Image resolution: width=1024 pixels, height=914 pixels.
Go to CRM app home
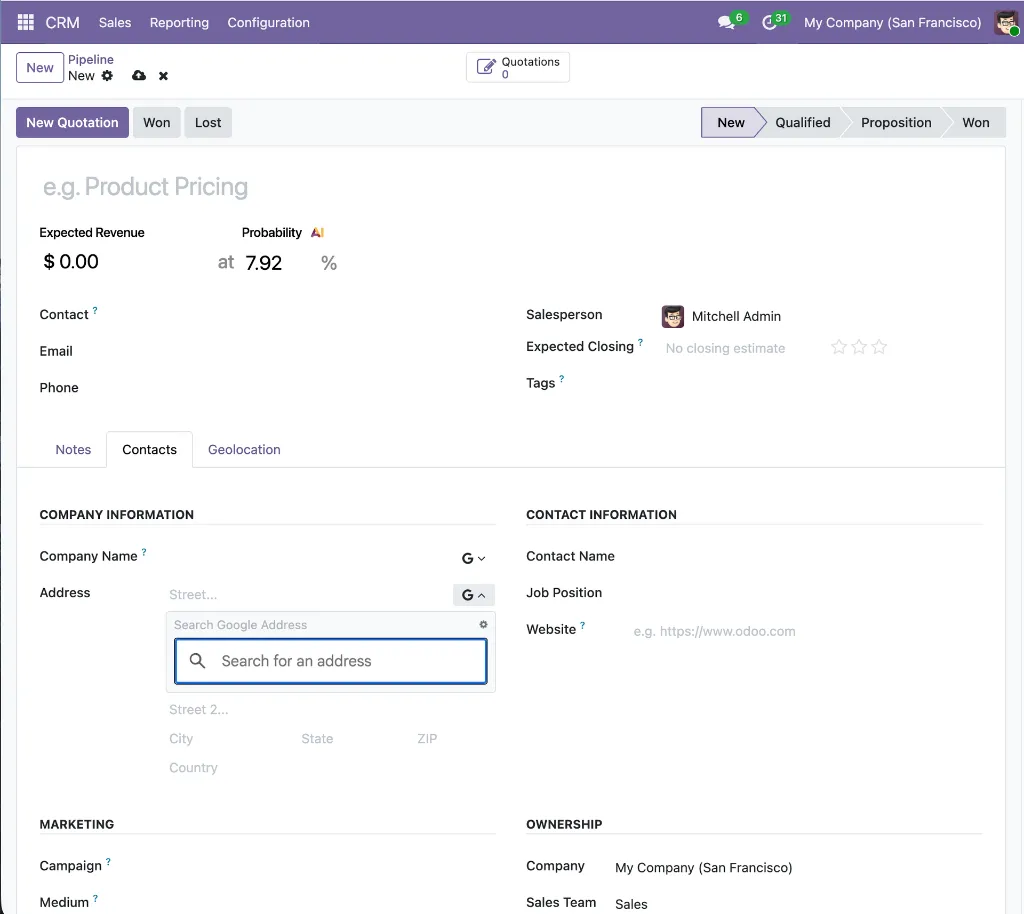tap(62, 22)
